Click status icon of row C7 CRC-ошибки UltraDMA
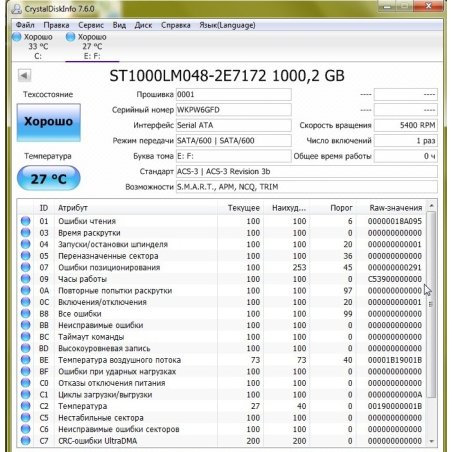The height and width of the screenshot is (452, 452). tap(26, 441)
